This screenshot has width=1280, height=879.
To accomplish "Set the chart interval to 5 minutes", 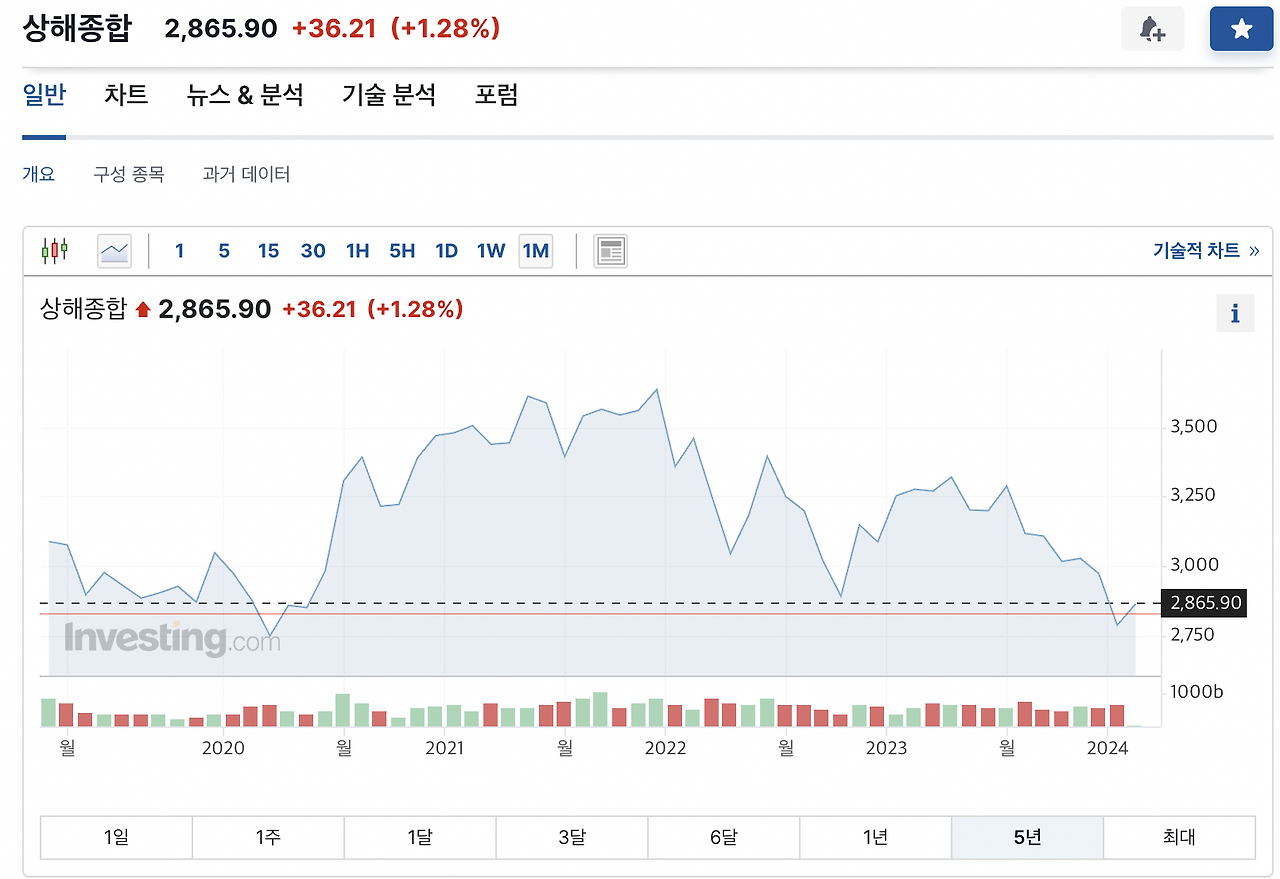I will click(x=224, y=251).
